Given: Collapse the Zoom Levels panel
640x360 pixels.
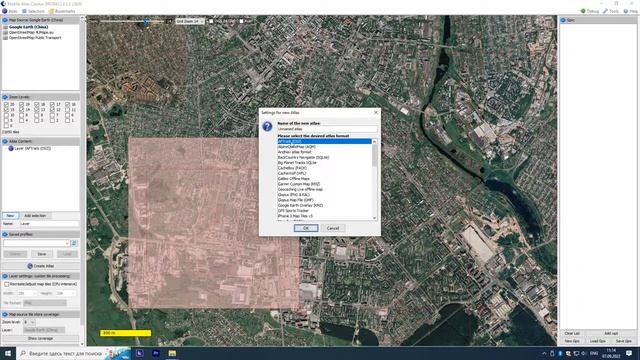Looking at the screenshot, I should tap(5, 97).
